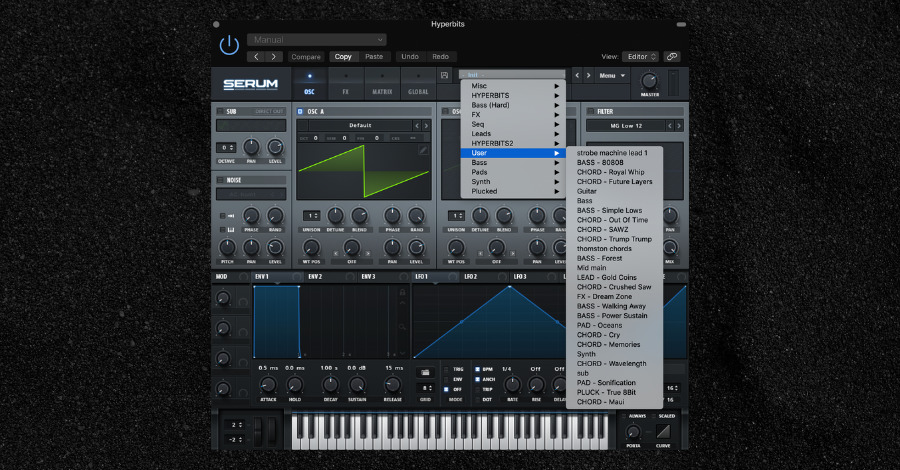Select previous filter type arrow

point(669,126)
